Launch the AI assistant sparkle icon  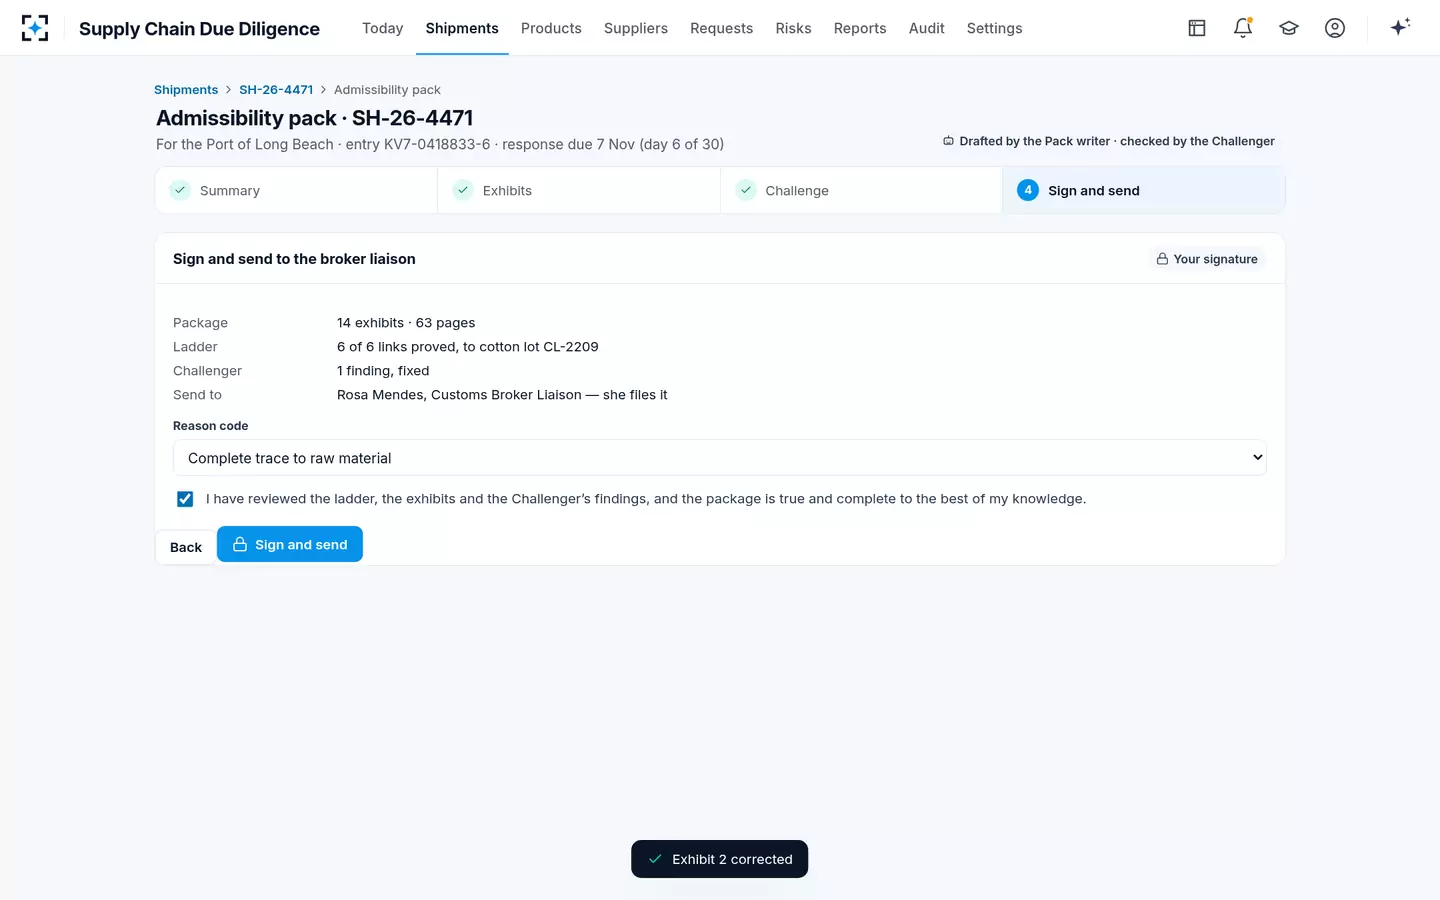[x=1400, y=27]
